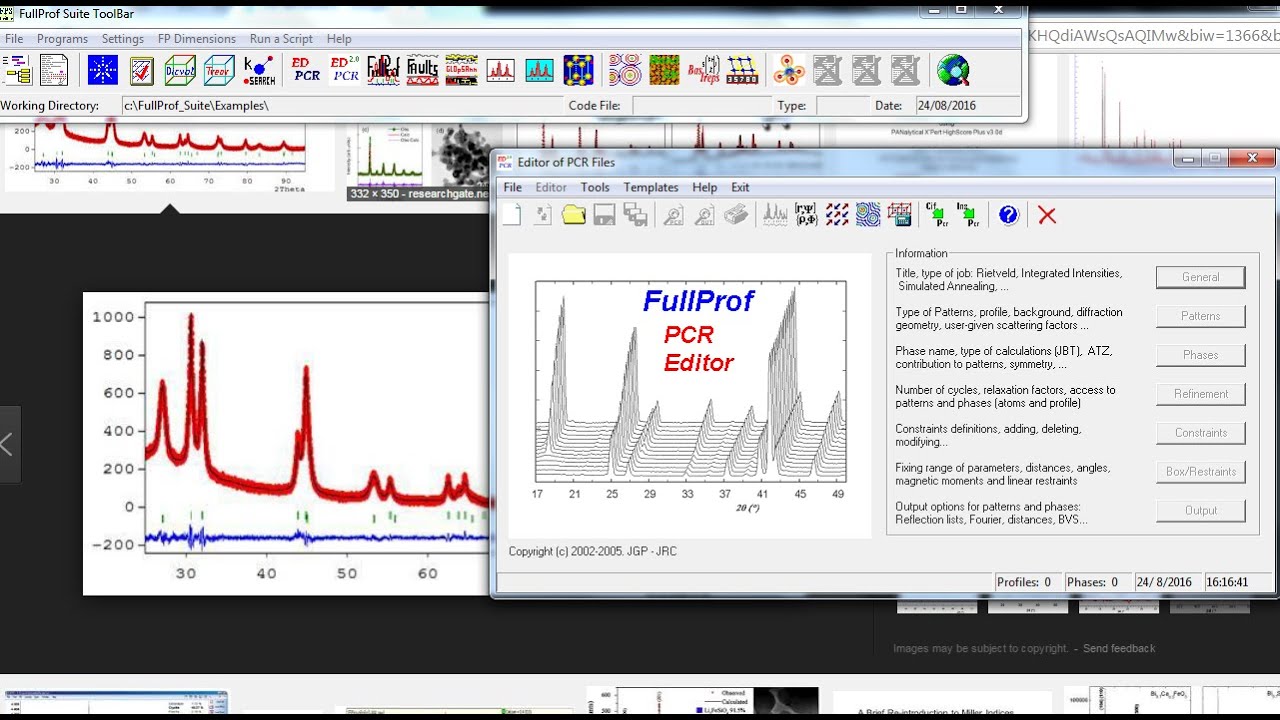The image size is (1280, 720).
Task: Close the editor with the red X toolbar icon
Action: tap(1047, 215)
